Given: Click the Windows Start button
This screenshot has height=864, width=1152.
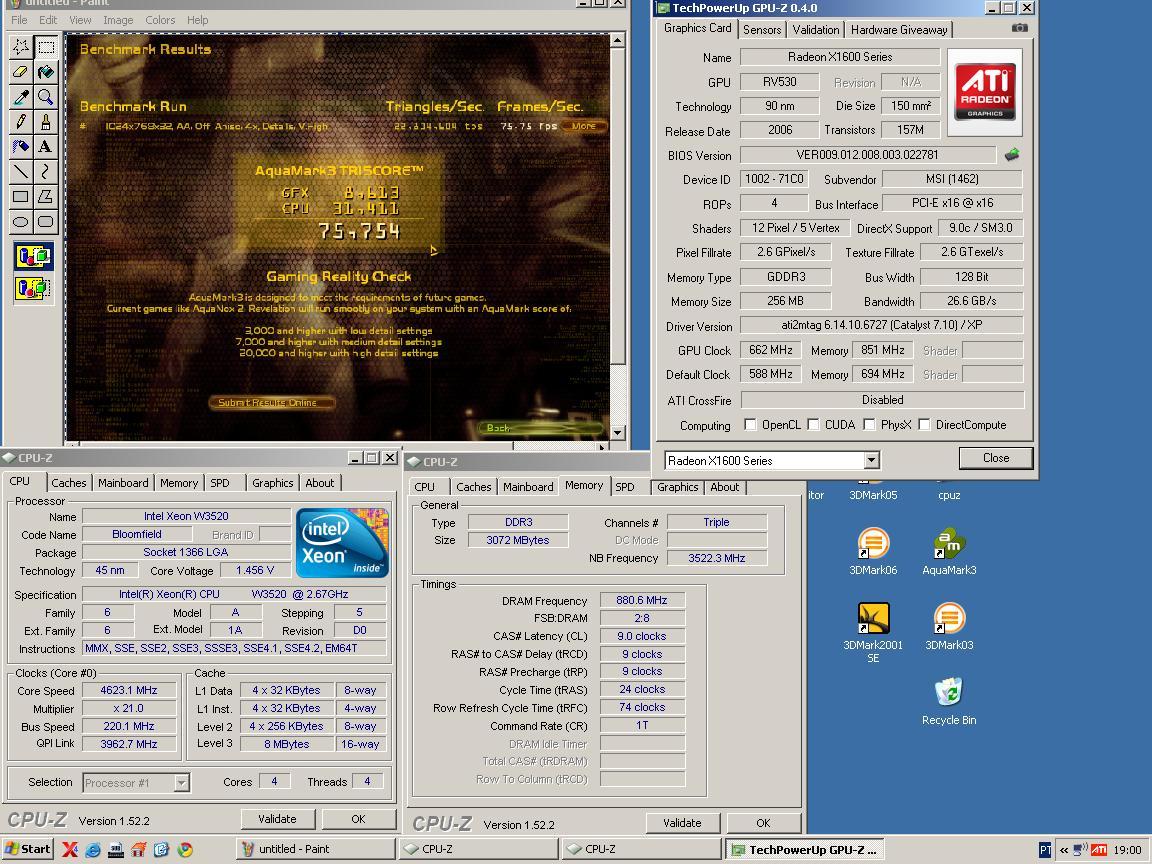Looking at the screenshot, I should pyautogui.click(x=28, y=849).
